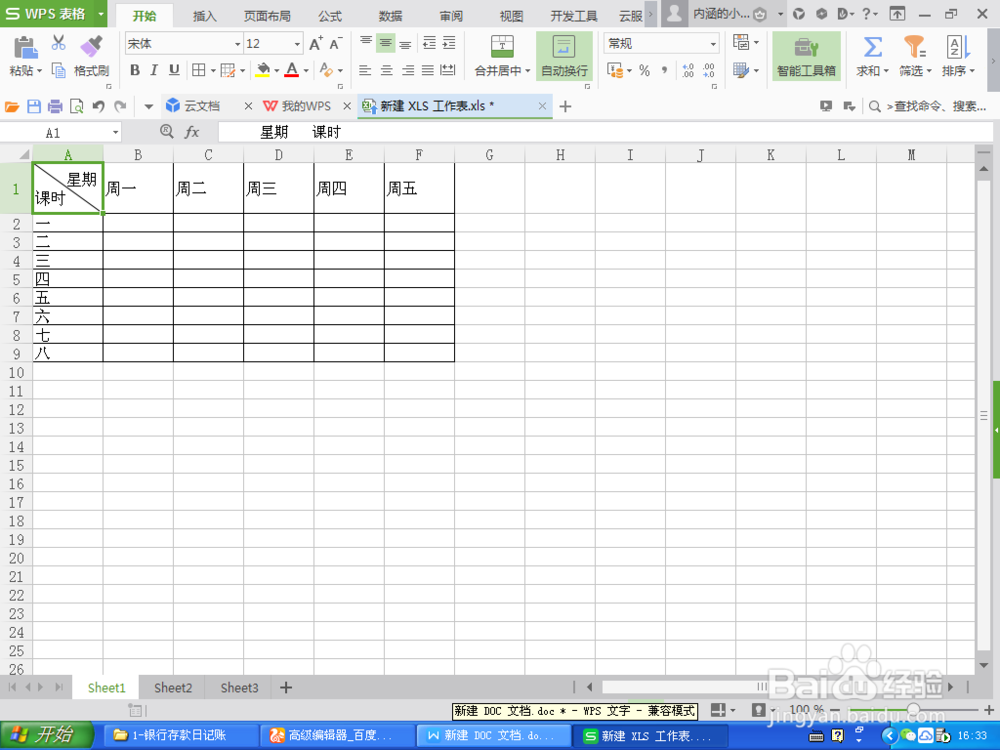
Task: Open the font size dropdown
Action: point(297,44)
